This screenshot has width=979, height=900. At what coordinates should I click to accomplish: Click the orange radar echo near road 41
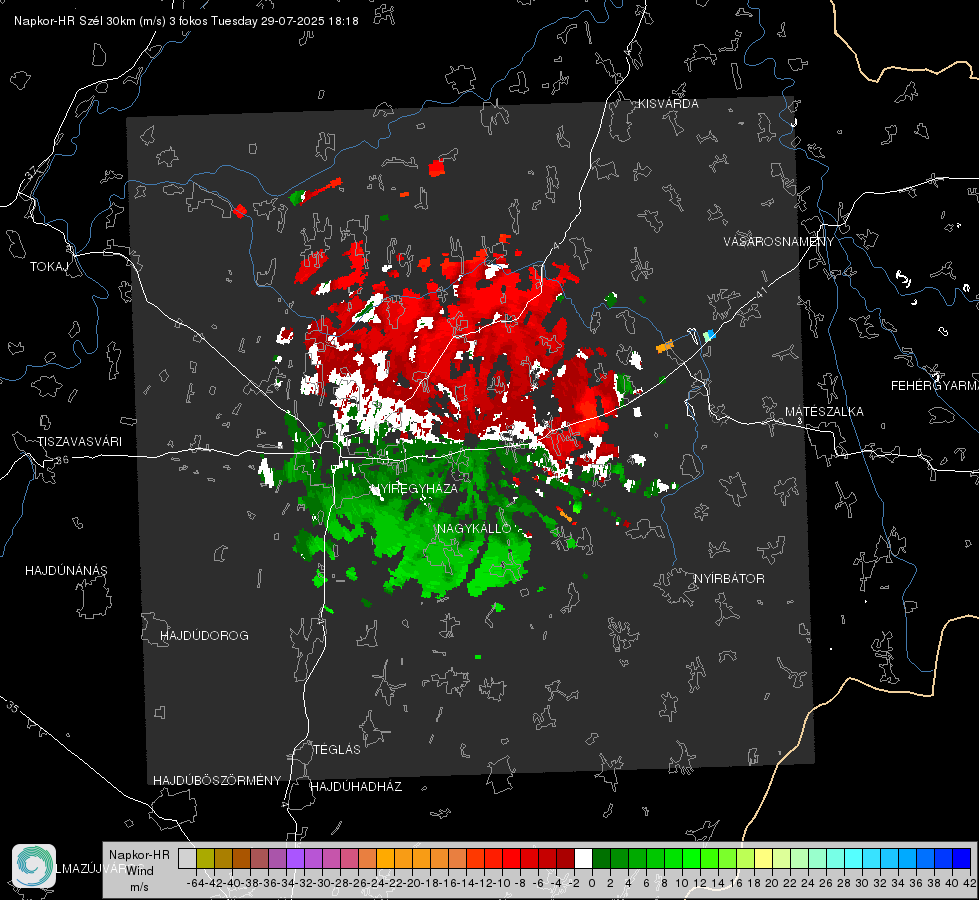coord(665,345)
